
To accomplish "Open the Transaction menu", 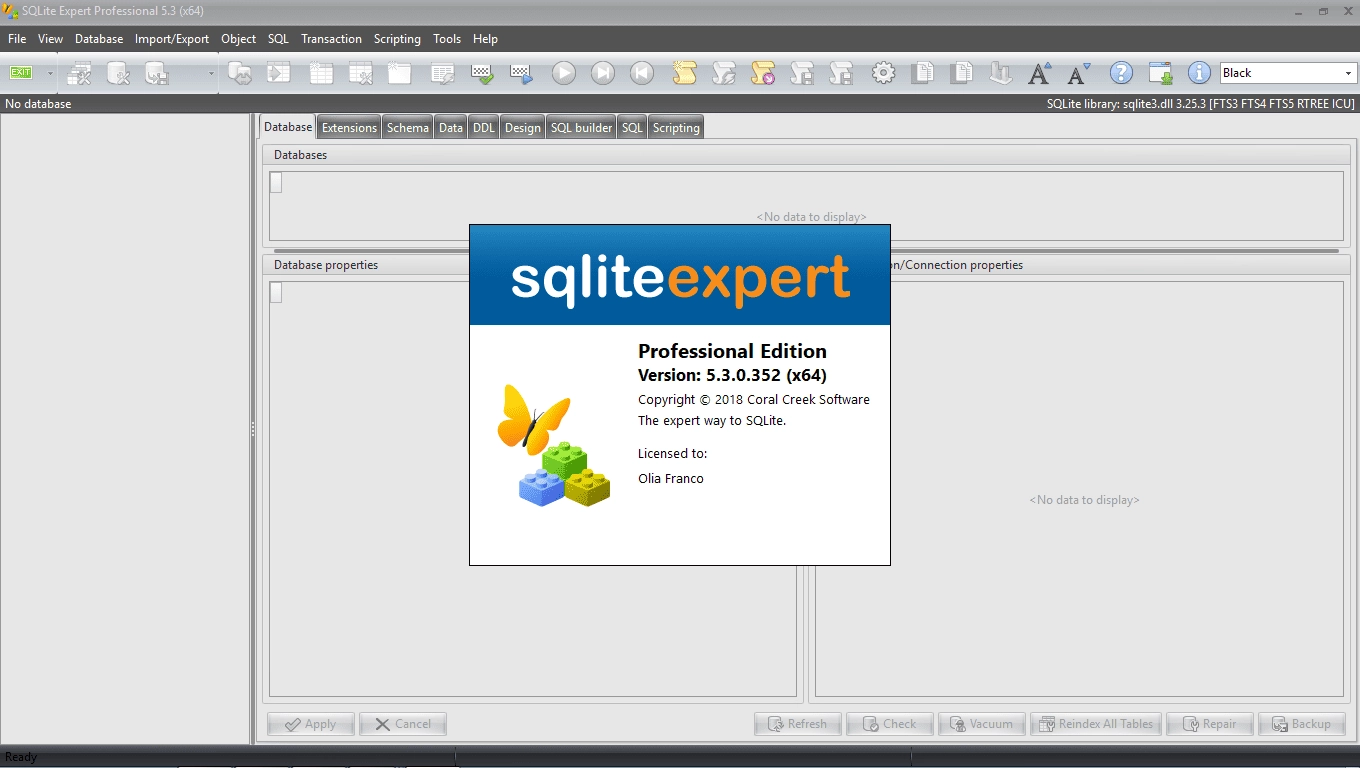I will [331, 39].
